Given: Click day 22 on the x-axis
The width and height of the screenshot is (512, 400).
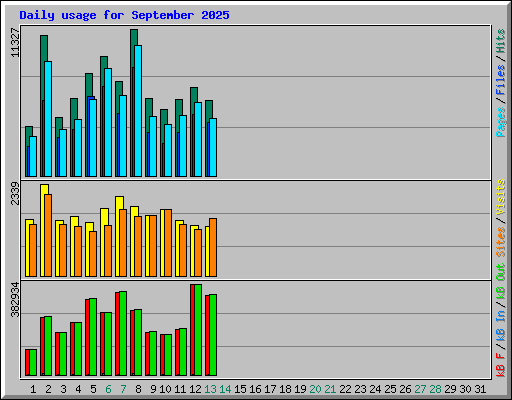Looking at the screenshot, I should point(345,389).
